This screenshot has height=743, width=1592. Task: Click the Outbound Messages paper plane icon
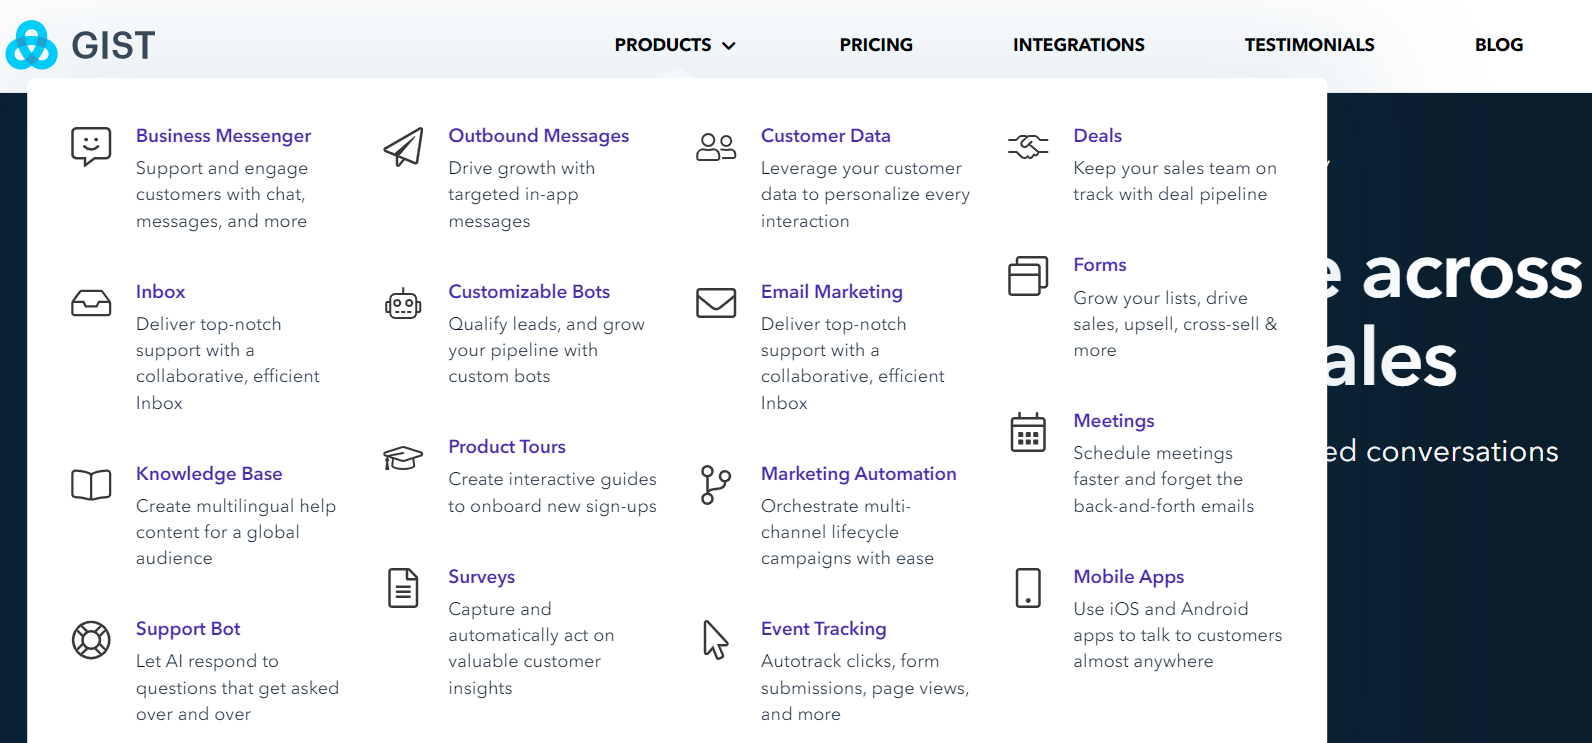(403, 147)
